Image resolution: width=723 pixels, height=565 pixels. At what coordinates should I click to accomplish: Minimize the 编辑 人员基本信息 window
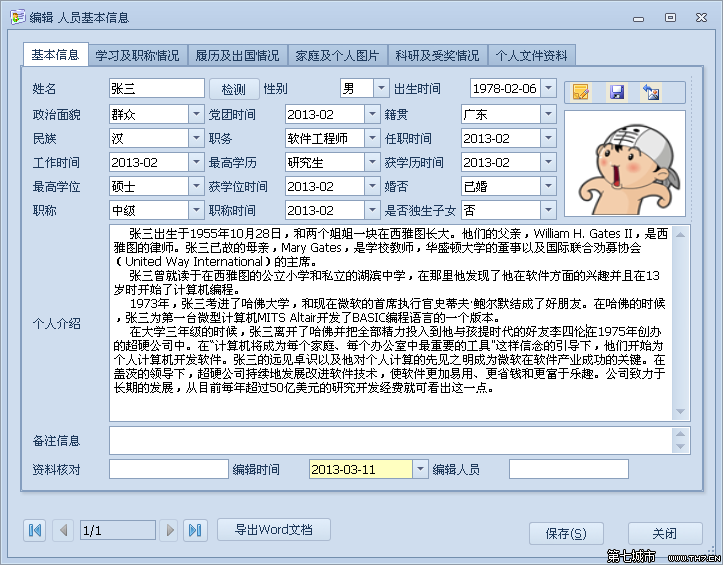point(639,19)
